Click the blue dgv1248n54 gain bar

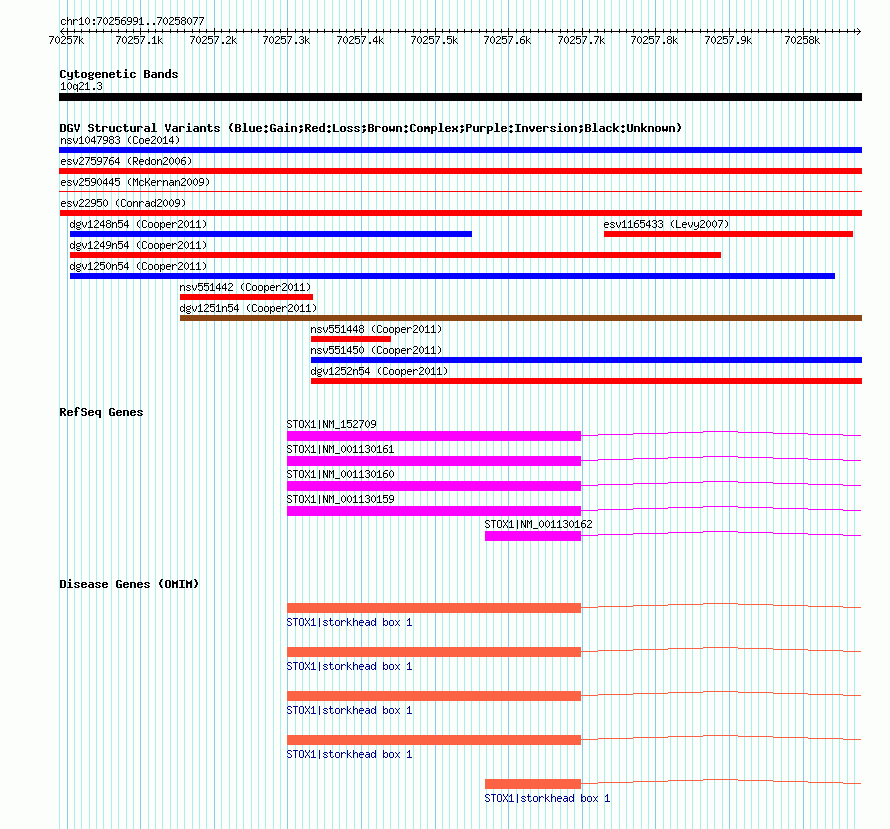click(x=271, y=234)
